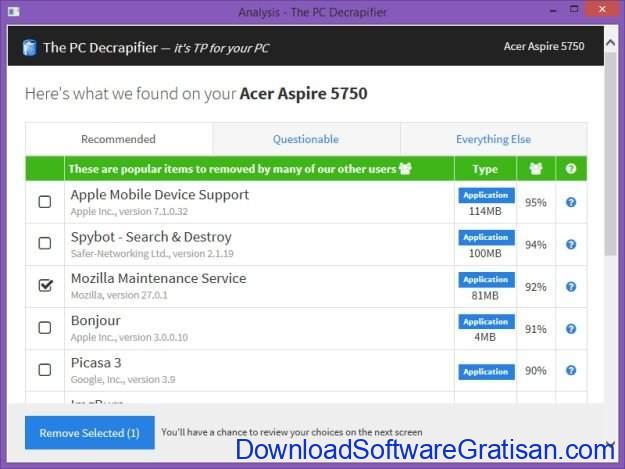The height and width of the screenshot is (469, 625).
Task: Open help for Apple Mobile Device Support
Action: (571, 202)
